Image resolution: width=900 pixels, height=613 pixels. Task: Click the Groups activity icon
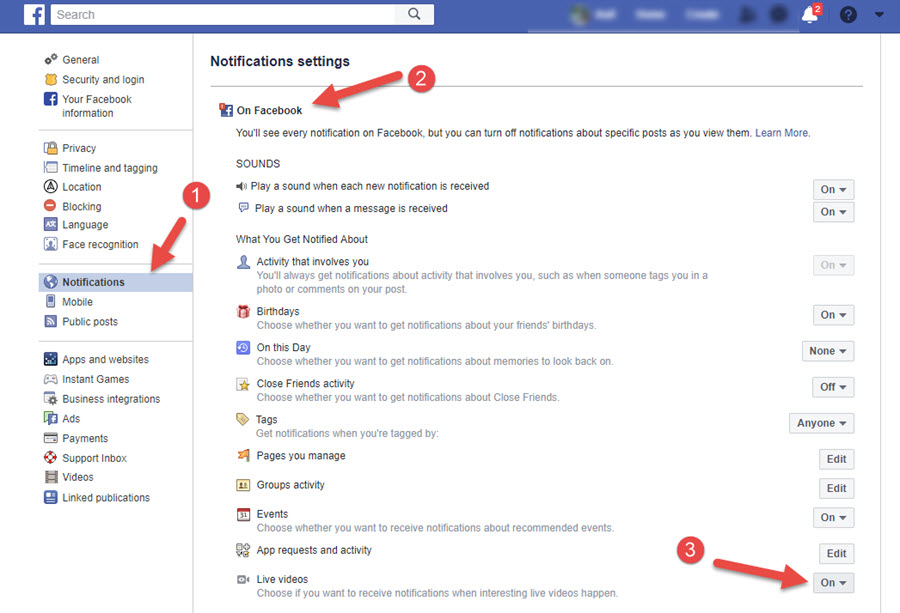(243, 485)
